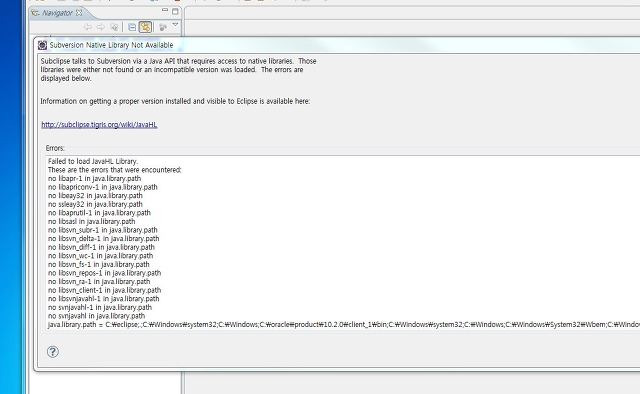Viewport: 640px width, 394px height.
Task: Click 'no ssleay32 in java.library.path' line
Action: [x=95, y=204]
